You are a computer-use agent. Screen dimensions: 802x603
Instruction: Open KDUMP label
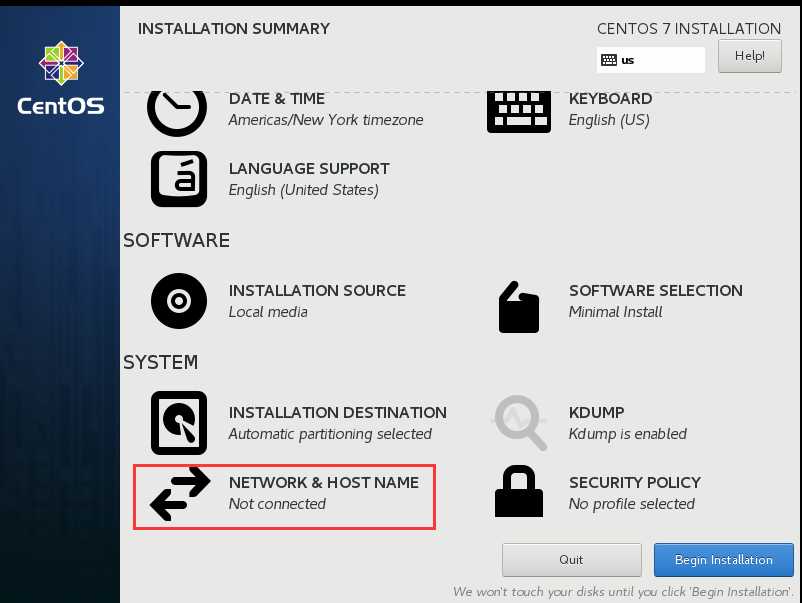tap(596, 412)
